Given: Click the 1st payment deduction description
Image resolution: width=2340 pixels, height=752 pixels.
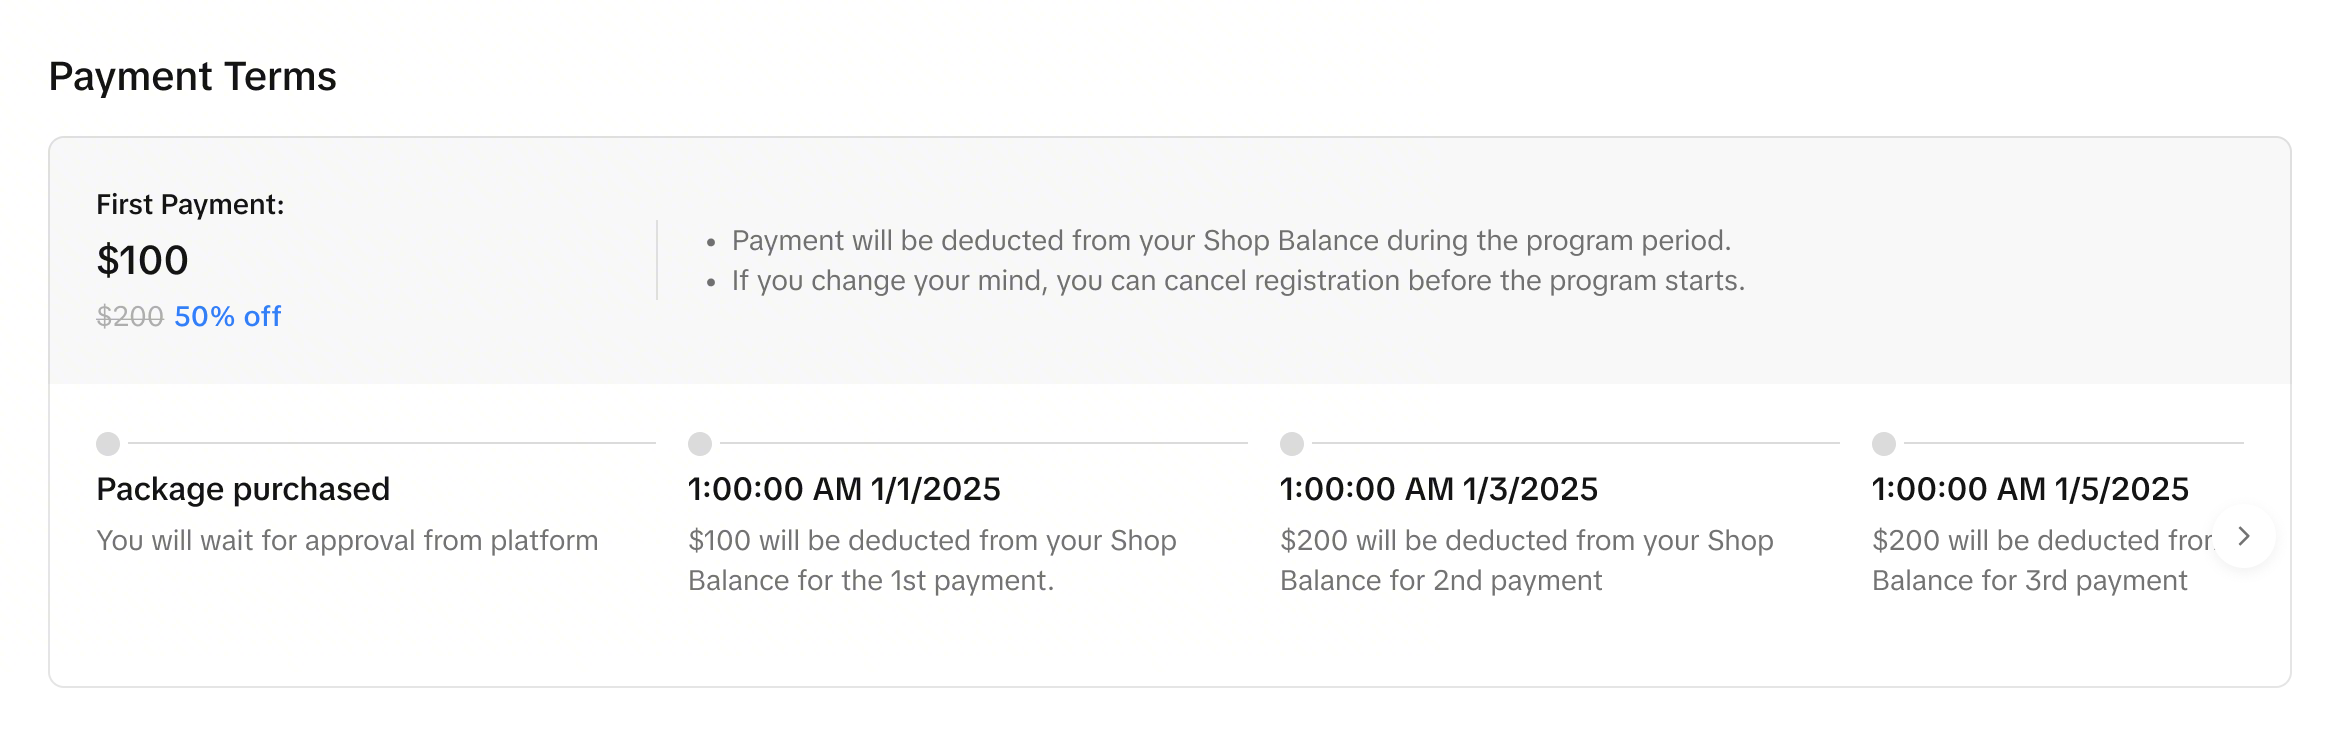Looking at the screenshot, I should tap(932, 560).
